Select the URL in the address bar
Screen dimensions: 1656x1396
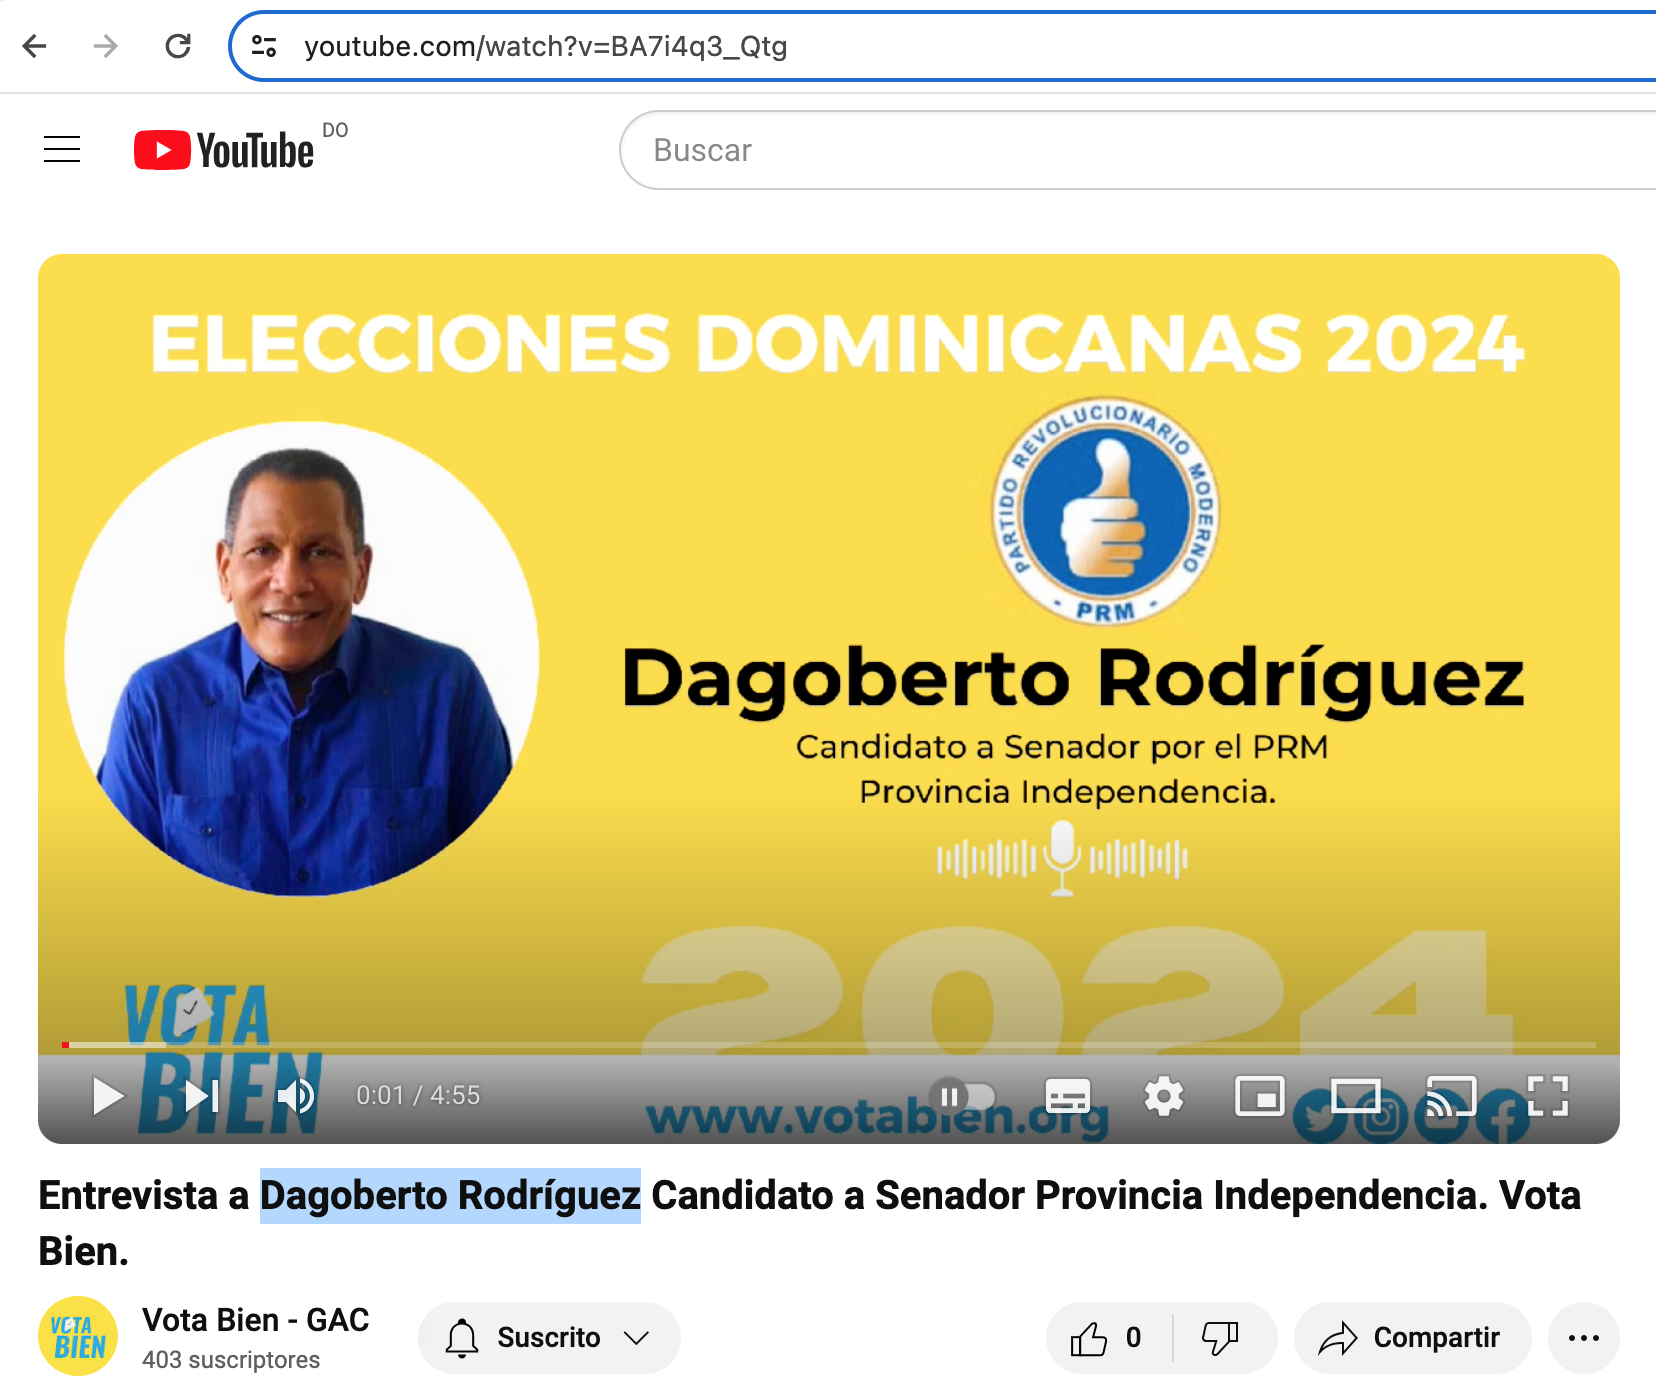[546, 46]
